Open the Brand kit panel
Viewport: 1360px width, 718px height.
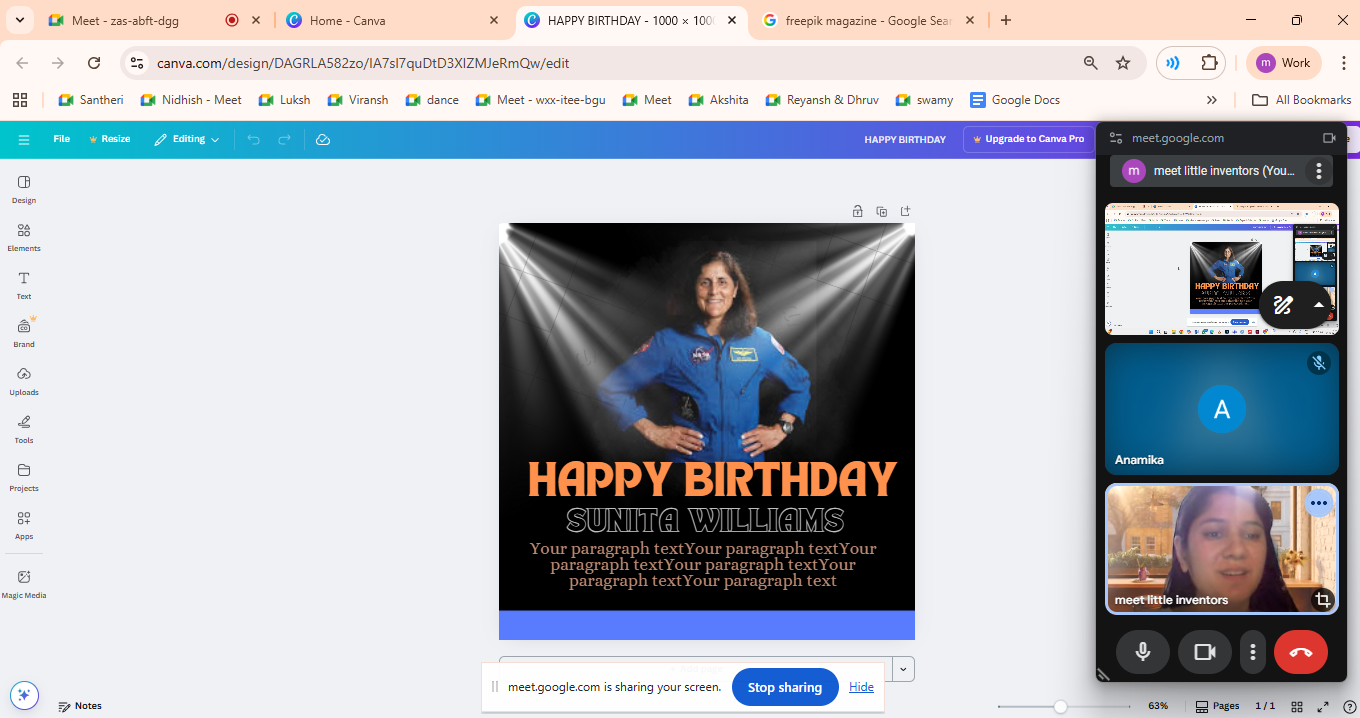[x=24, y=332]
